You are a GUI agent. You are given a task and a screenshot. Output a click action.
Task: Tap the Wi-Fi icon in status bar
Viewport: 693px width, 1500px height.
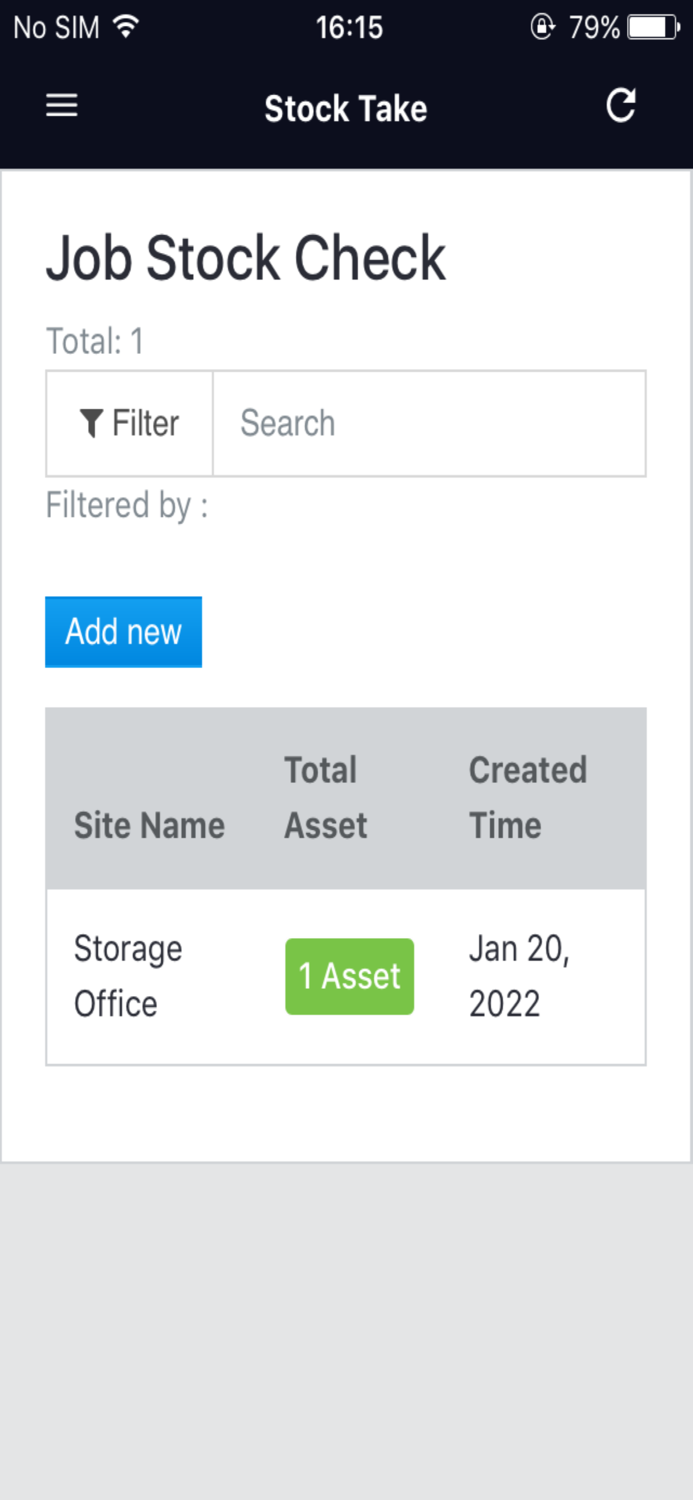(x=124, y=26)
